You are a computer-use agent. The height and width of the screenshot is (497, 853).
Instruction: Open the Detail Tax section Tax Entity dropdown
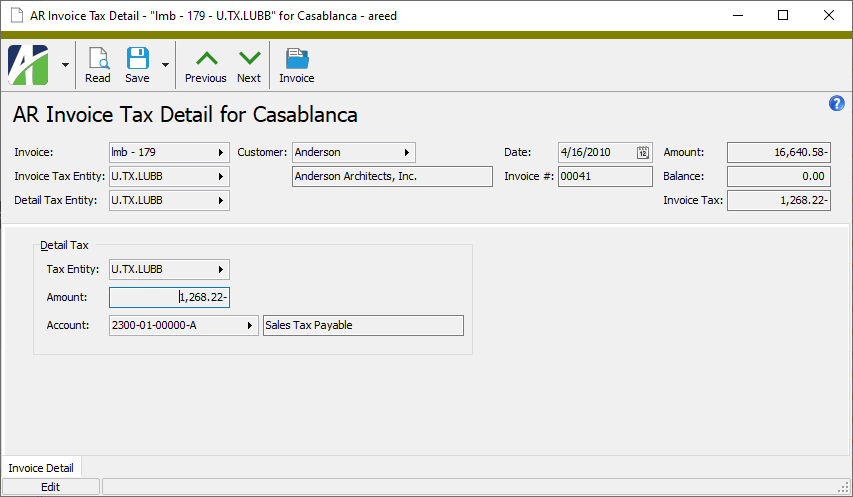(x=220, y=270)
